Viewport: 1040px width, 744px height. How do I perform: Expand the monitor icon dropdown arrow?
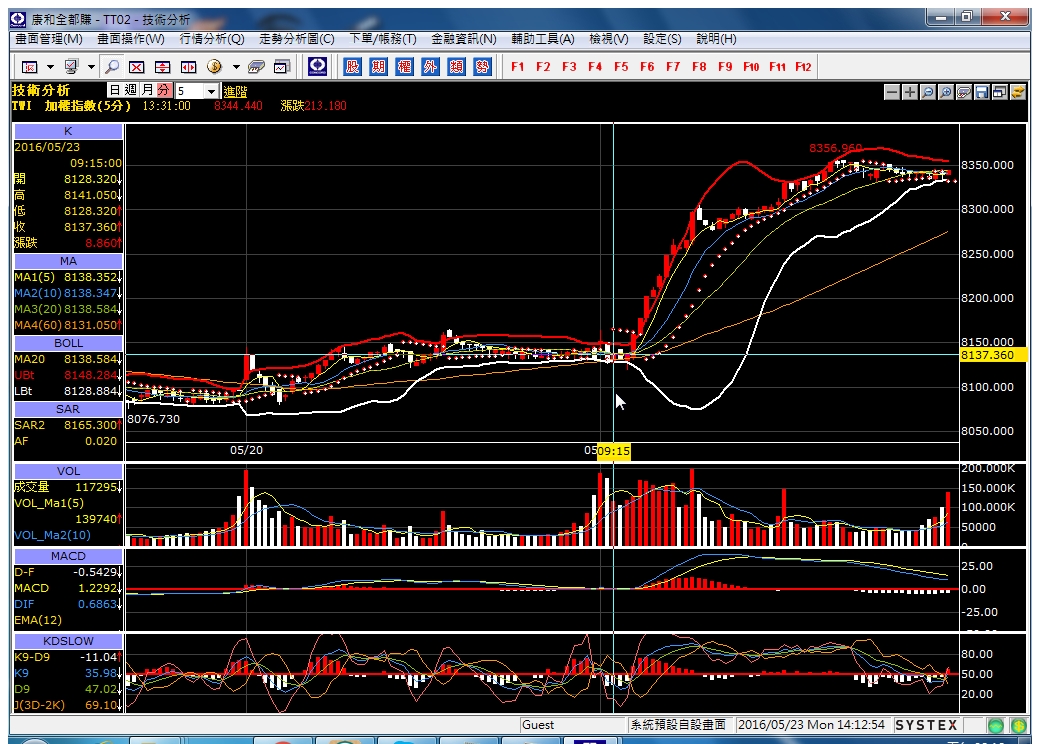click(x=91, y=67)
